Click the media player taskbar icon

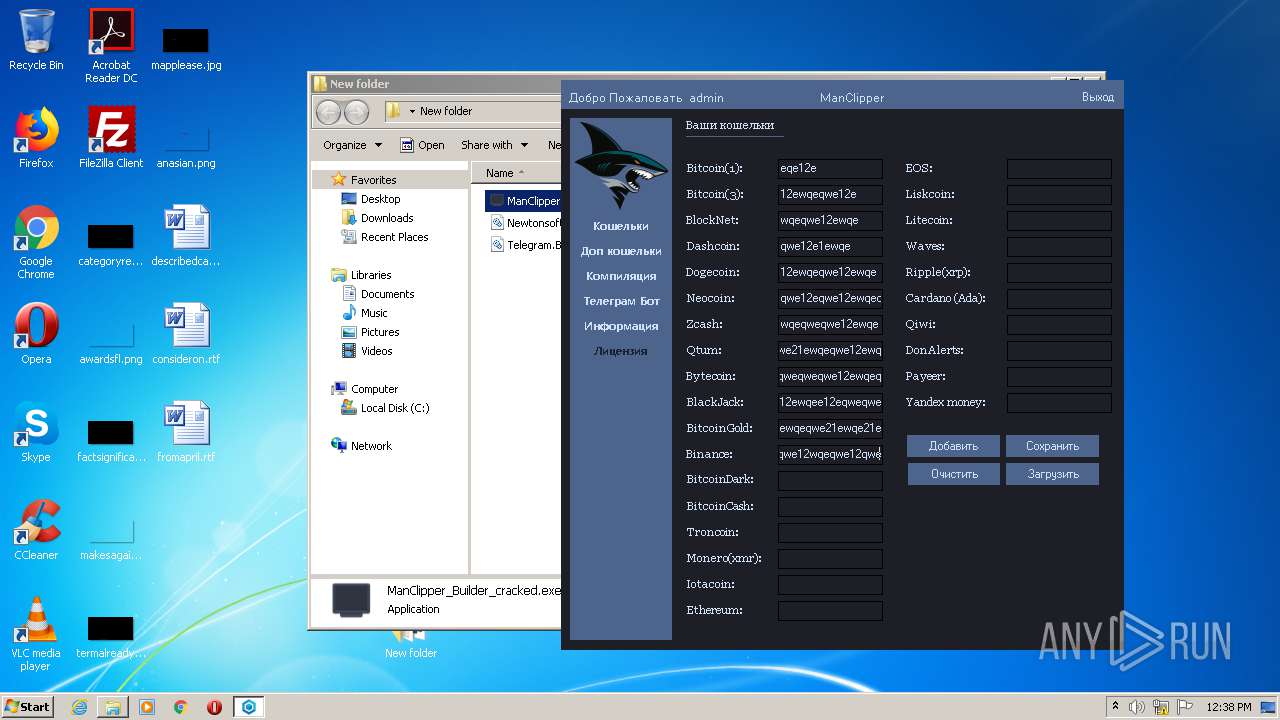click(x=147, y=707)
